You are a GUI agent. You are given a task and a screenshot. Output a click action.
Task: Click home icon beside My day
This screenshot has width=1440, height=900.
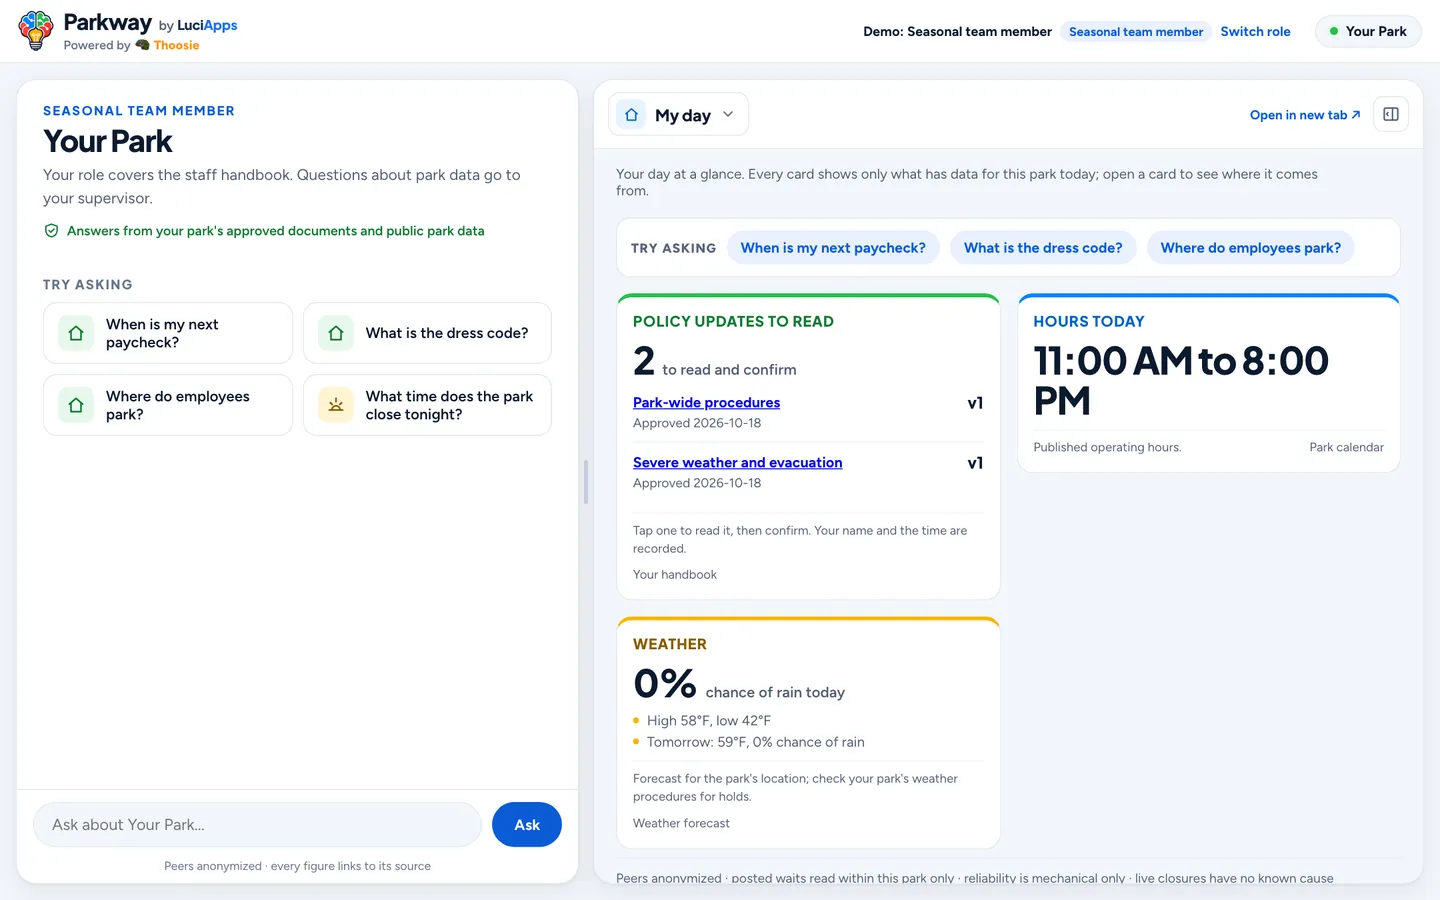click(x=631, y=115)
